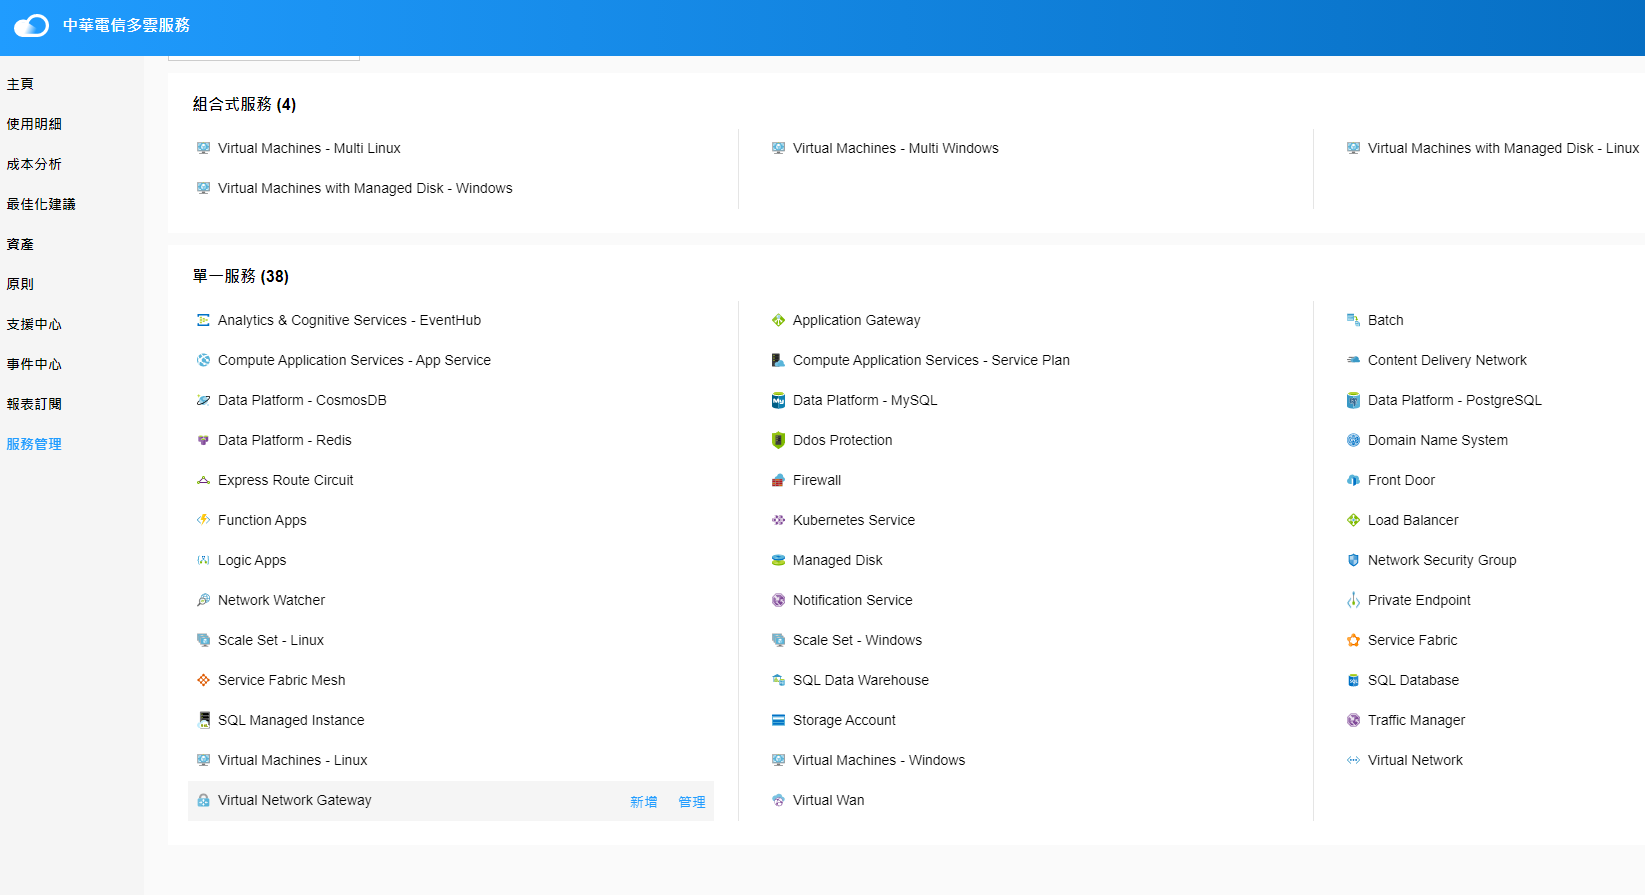The image size is (1645, 895).
Task: Click the PostgreSQL service icon
Action: coord(1354,400)
